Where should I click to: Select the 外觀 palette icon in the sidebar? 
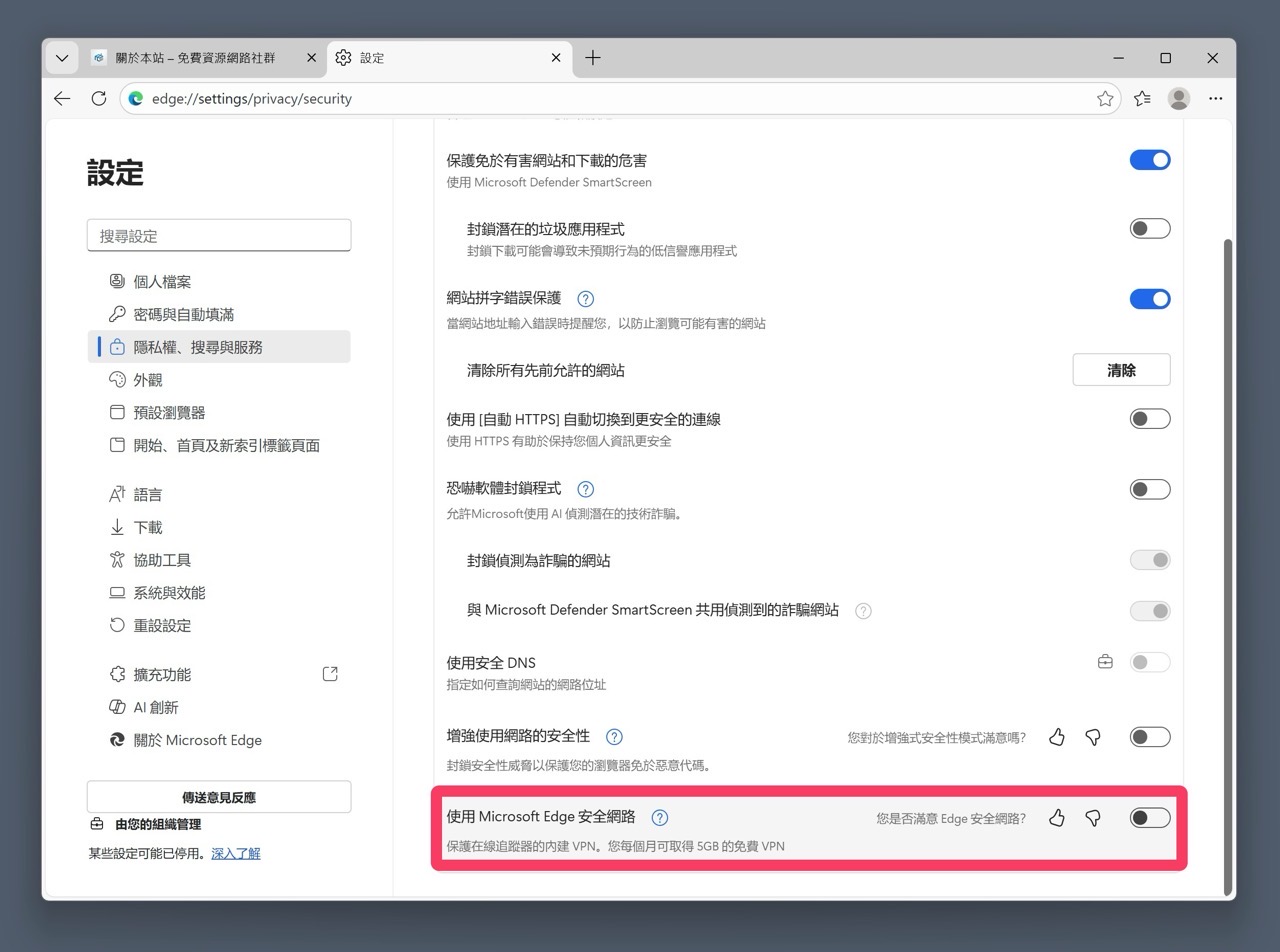[118, 379]
